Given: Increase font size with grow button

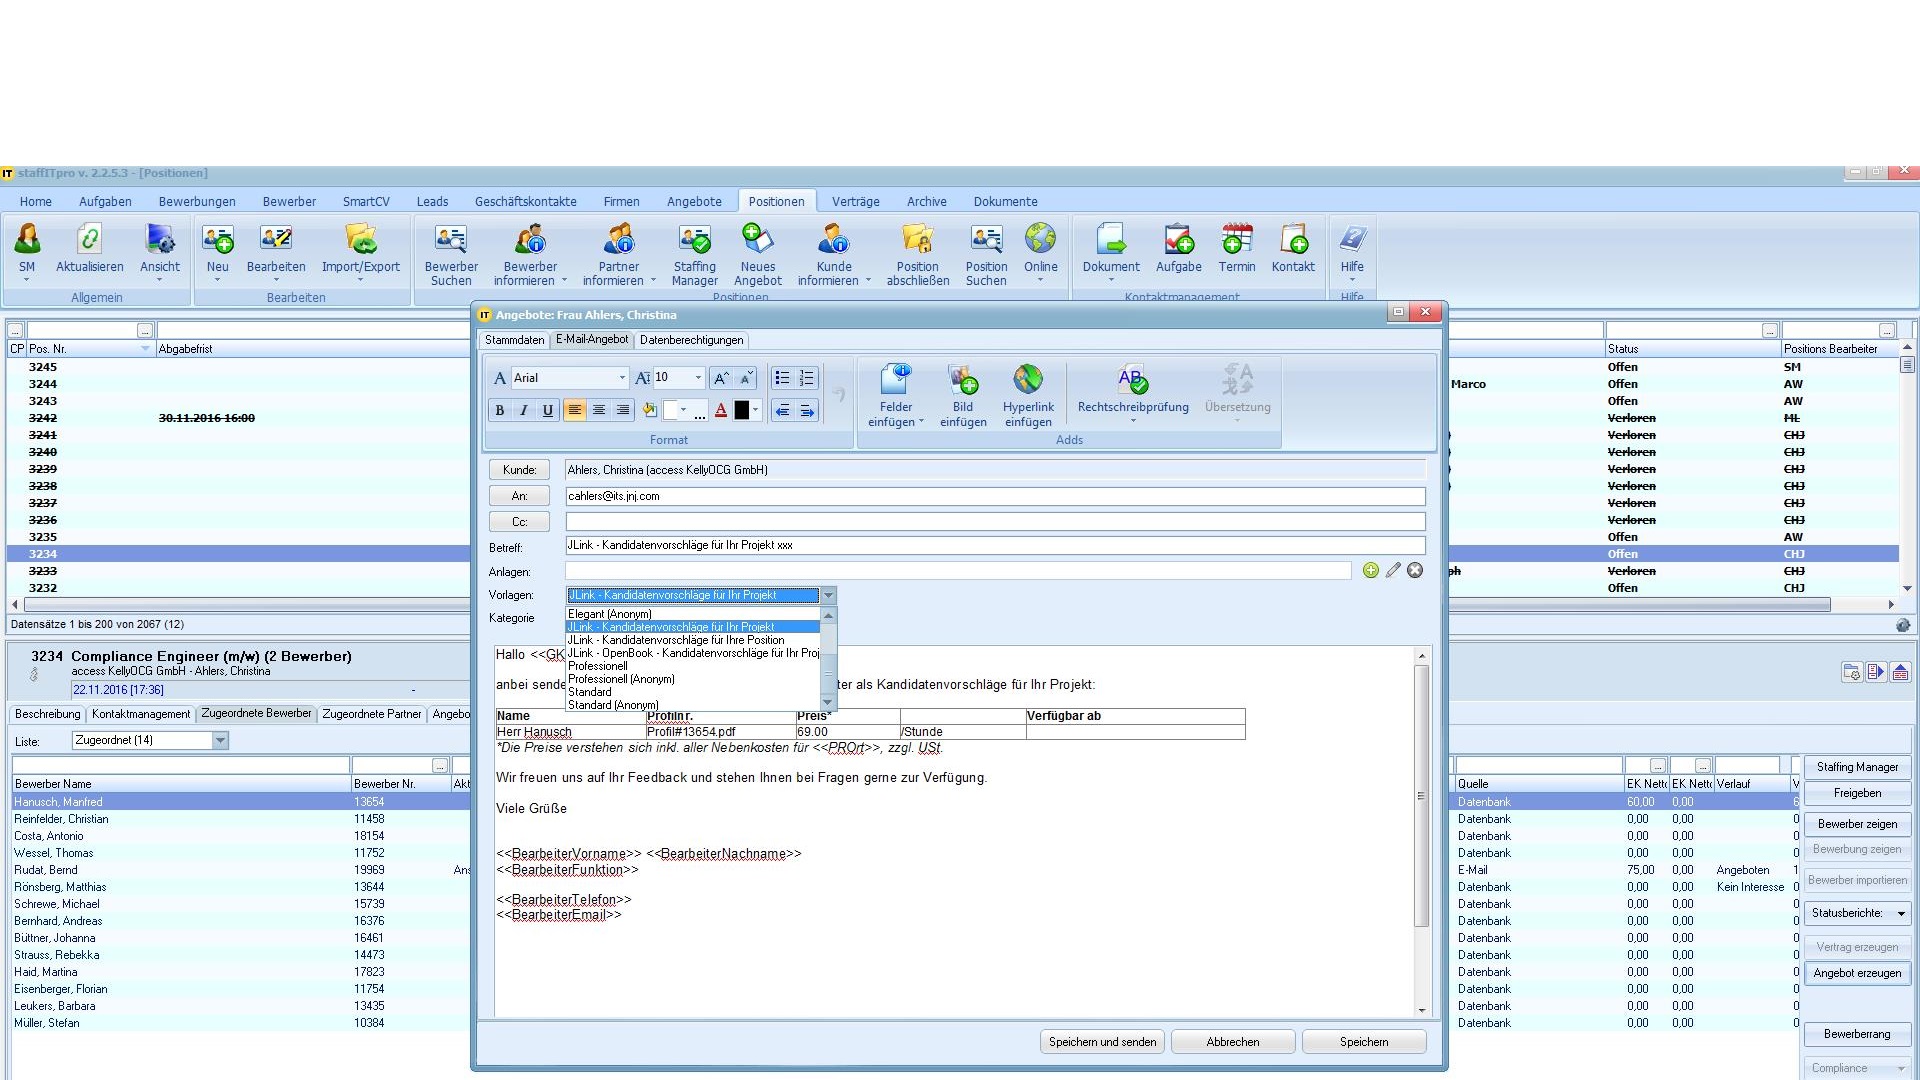Looking at the screenshot, I should pyautogui.click(x=721, y=378).
